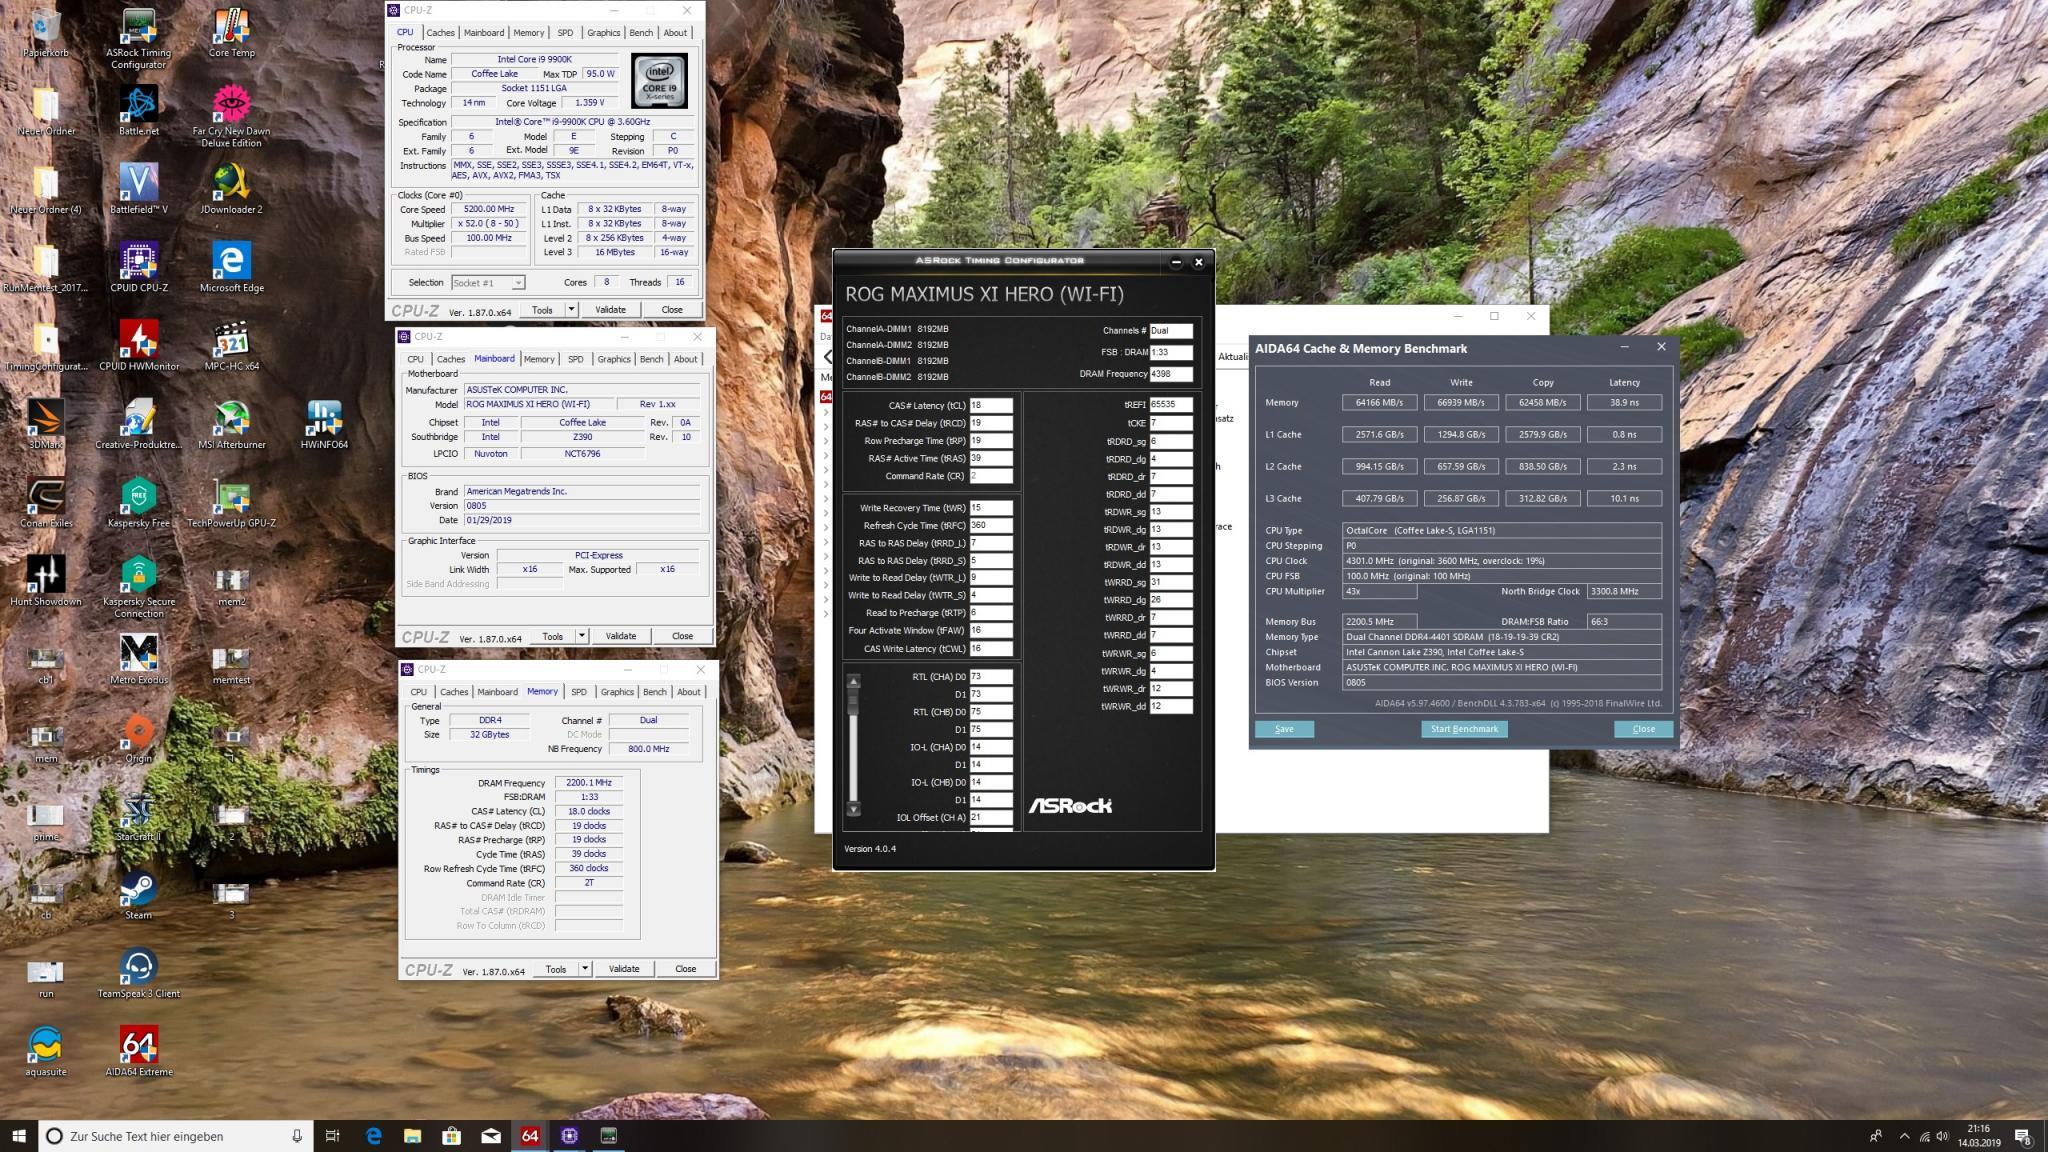Open TeamSpeak 3 Client desktop icon

[138, 973]
